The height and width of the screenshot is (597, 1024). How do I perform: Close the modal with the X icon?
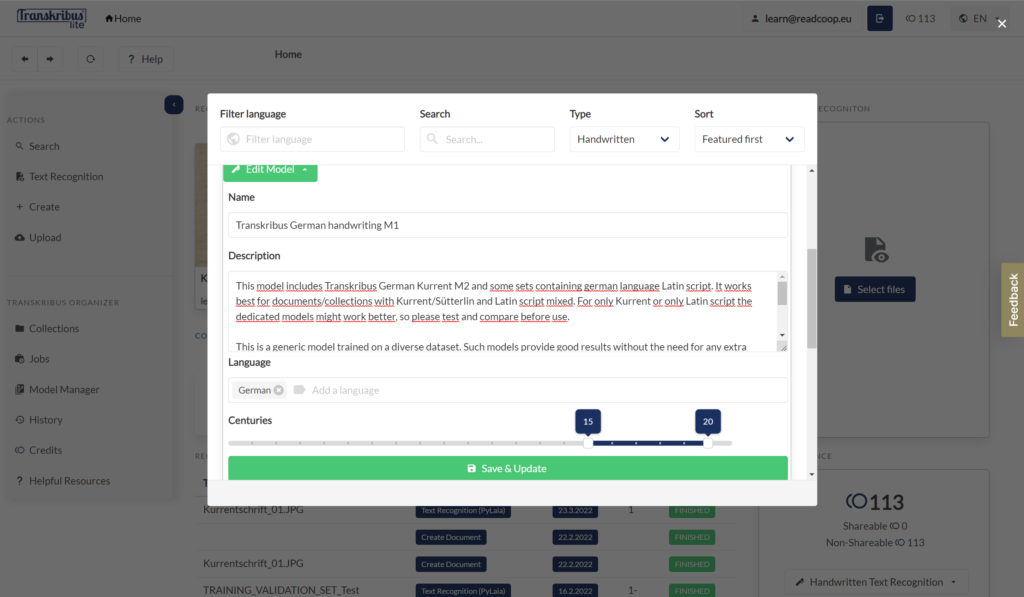pos(1002,24)
